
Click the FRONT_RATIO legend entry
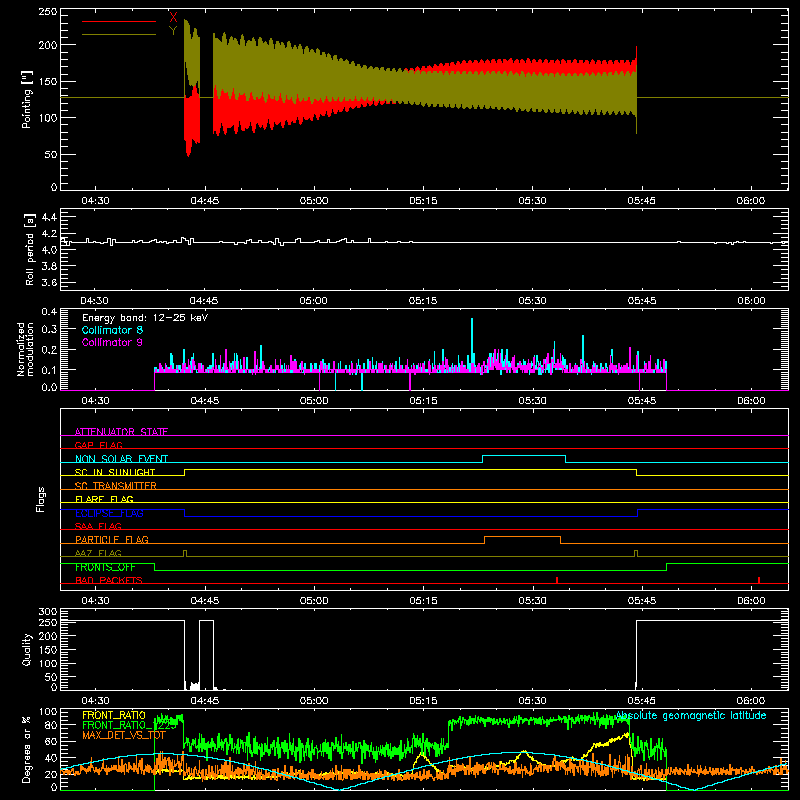click(x=114, y=715)
